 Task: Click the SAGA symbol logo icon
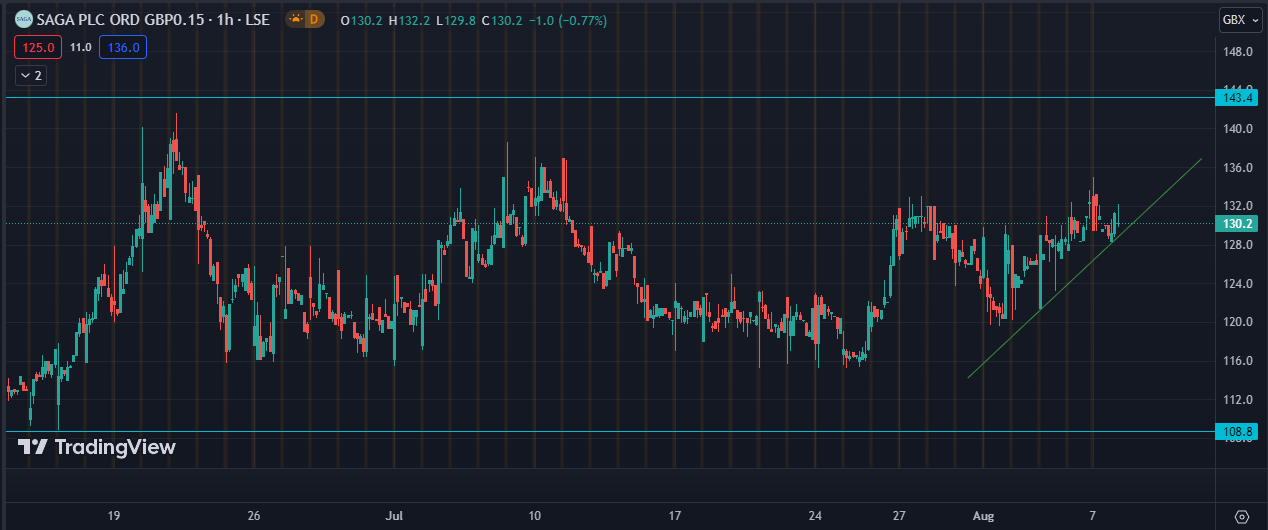(x=23, y=19)
